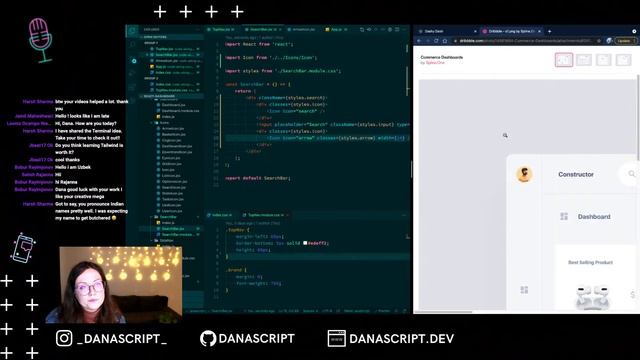Collapse the project folder section header in Explorer

pos(171,96)
